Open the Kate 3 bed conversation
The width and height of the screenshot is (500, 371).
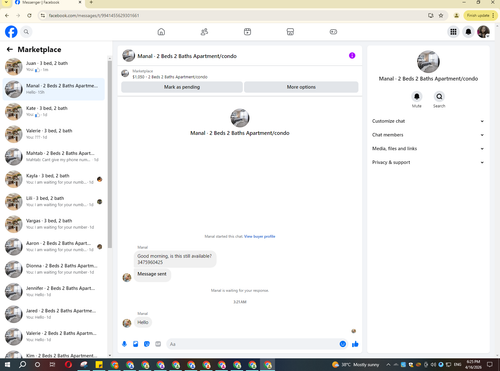[54, 111]
